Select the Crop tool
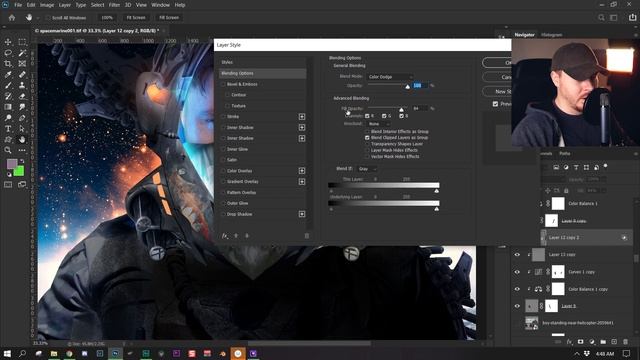This screenshot has width=640, height=360. [8, 64]
